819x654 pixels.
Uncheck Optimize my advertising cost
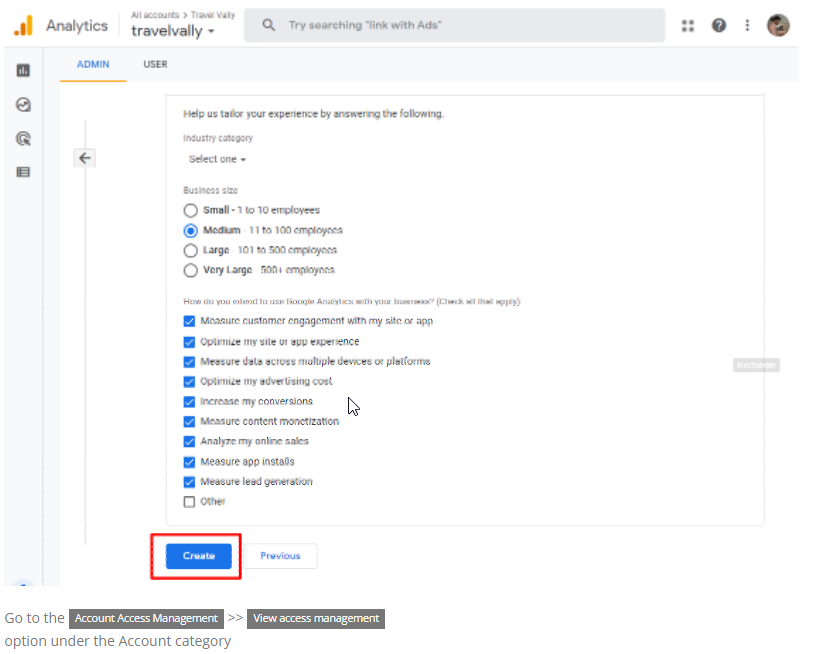pyautogui.click(x=189, y=381)
